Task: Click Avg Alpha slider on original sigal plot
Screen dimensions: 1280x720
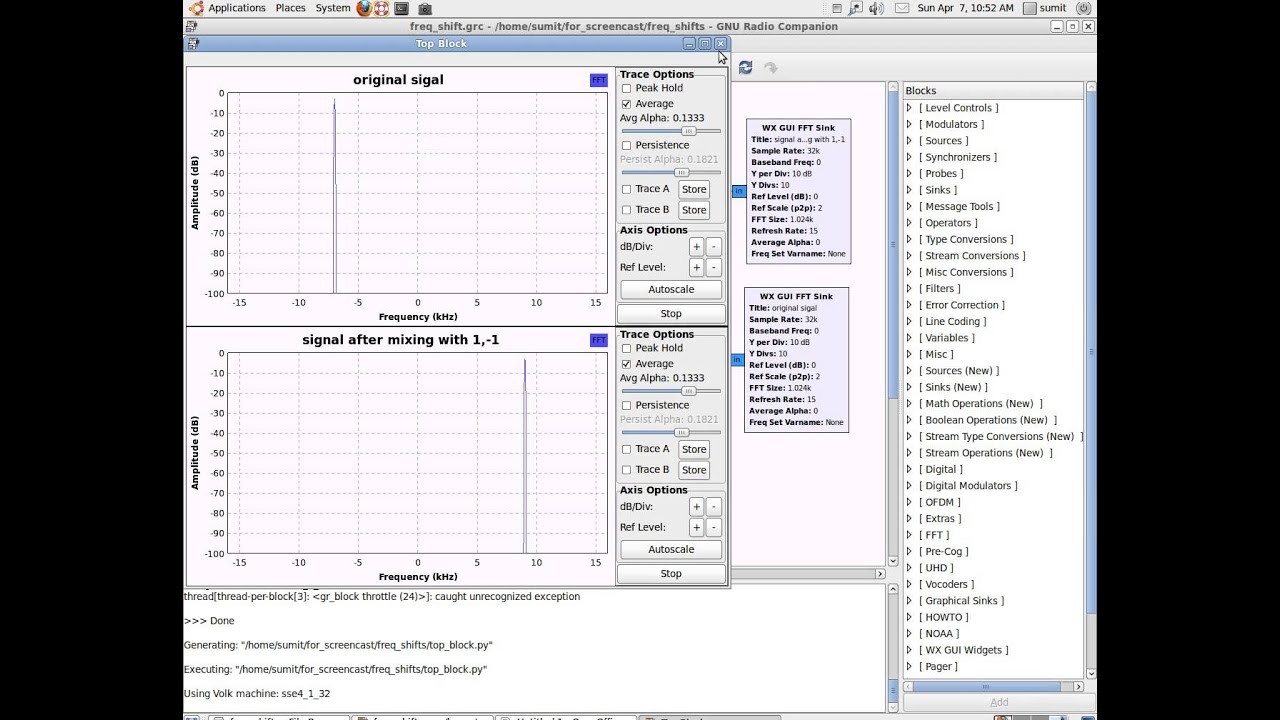Action: 671,131
